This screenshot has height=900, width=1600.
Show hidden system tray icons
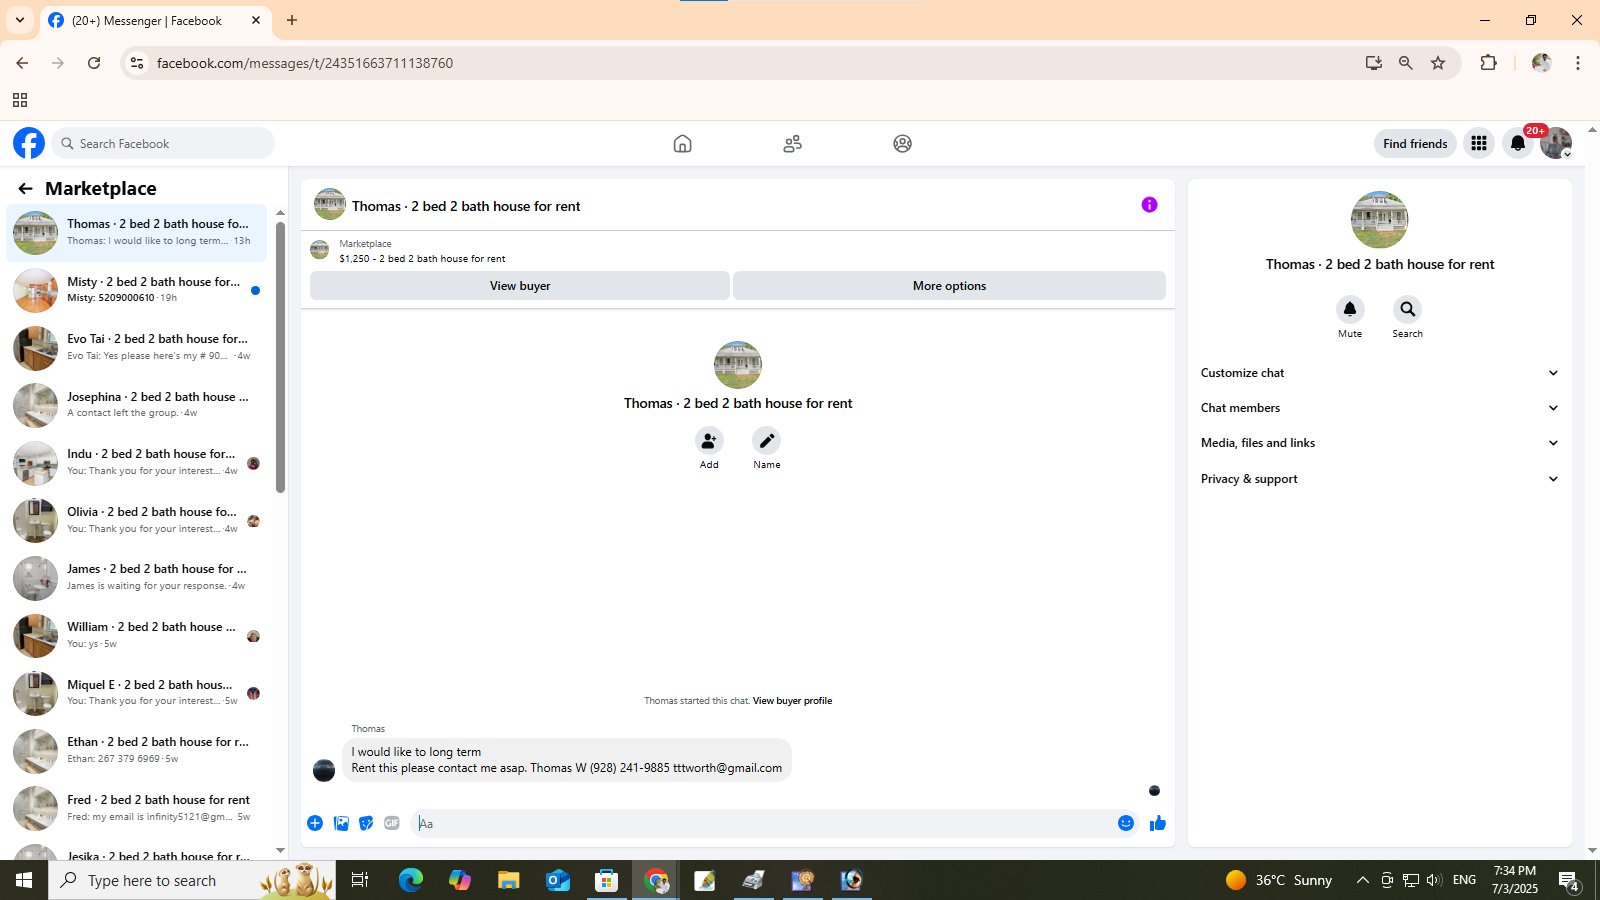click(1362, 880)
